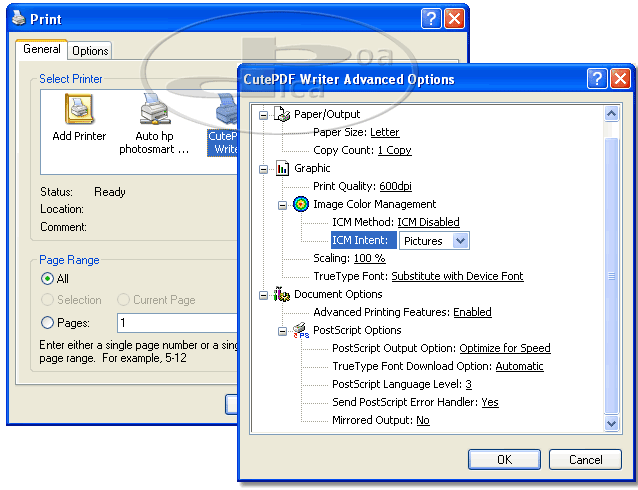
Task: Switch to the General tab
Action: [42, 49]
